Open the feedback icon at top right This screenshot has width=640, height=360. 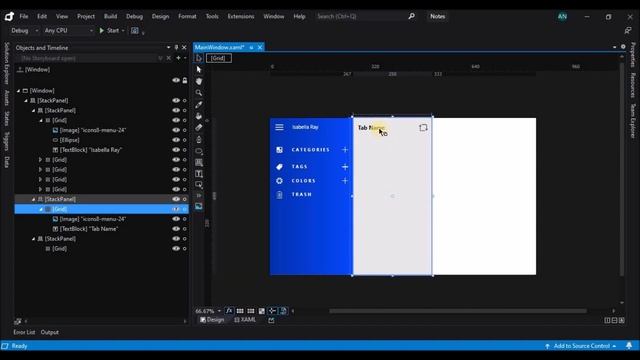point(628,31)
